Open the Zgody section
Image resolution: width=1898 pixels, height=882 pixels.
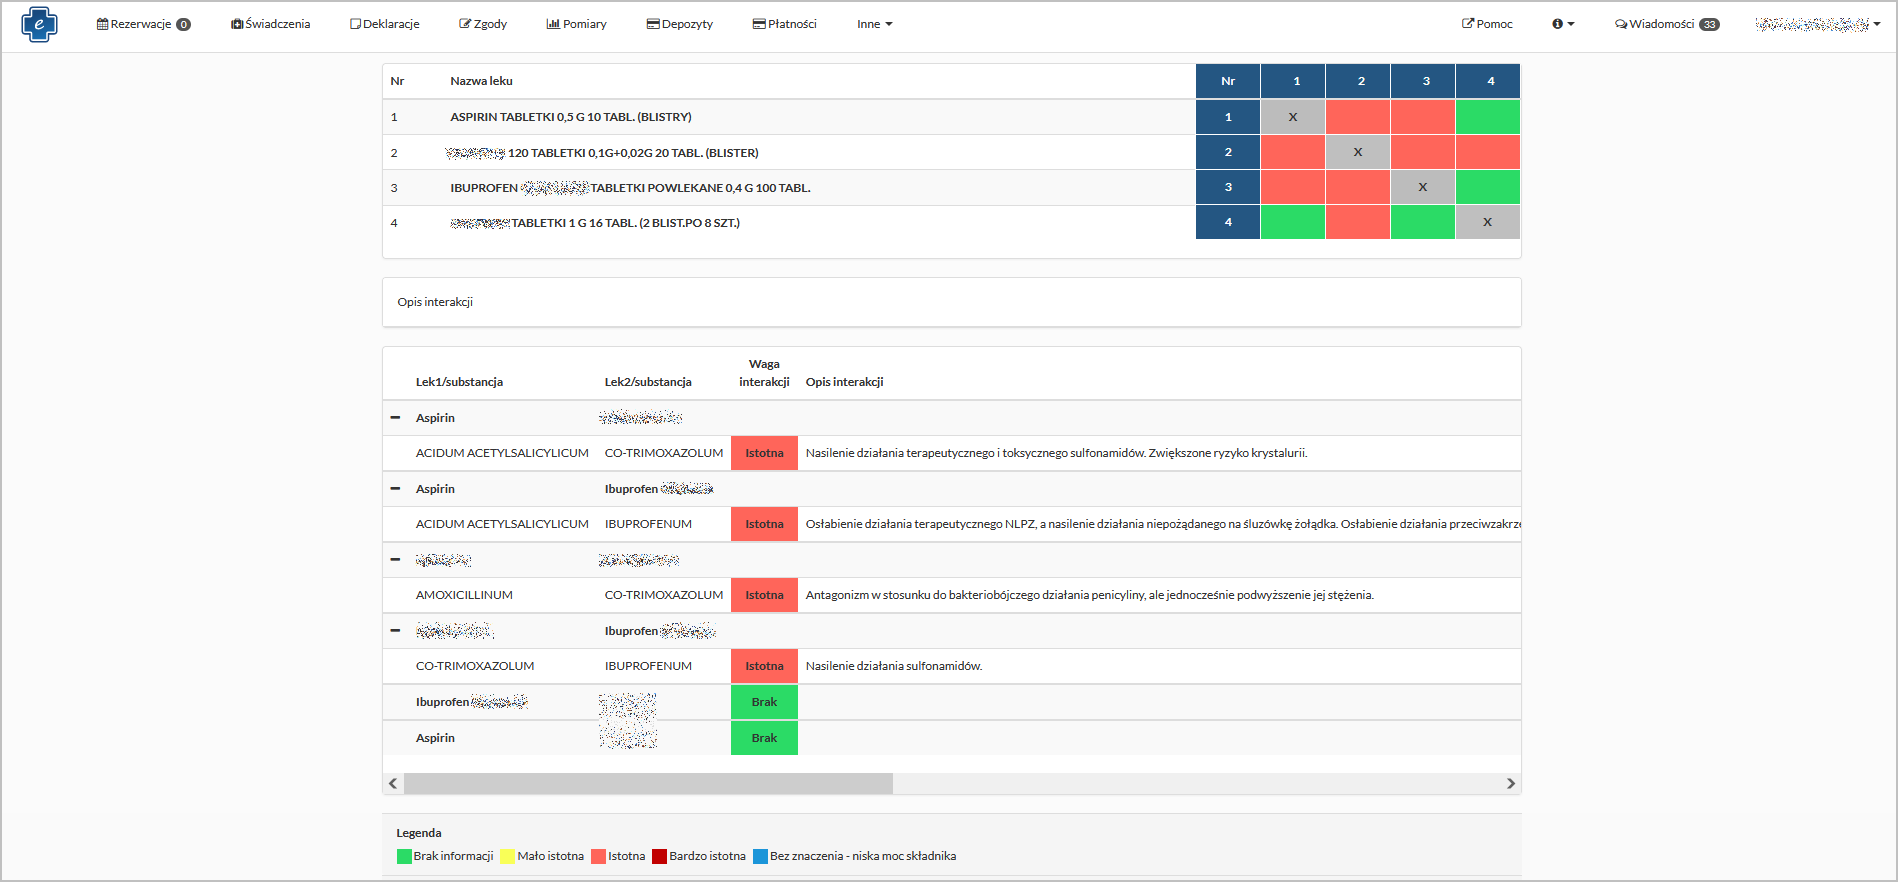click(x=483, y=24)
